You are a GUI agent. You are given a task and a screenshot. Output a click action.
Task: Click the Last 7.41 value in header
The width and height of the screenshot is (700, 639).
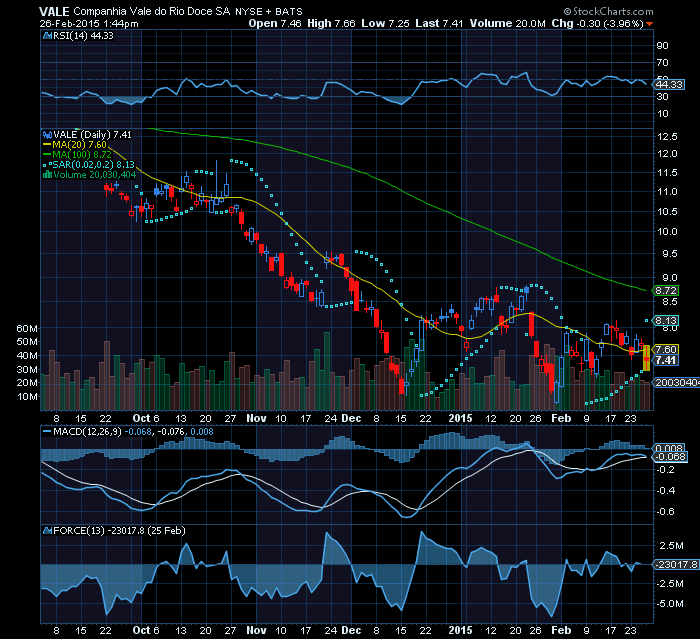click(x=439, y=23)
